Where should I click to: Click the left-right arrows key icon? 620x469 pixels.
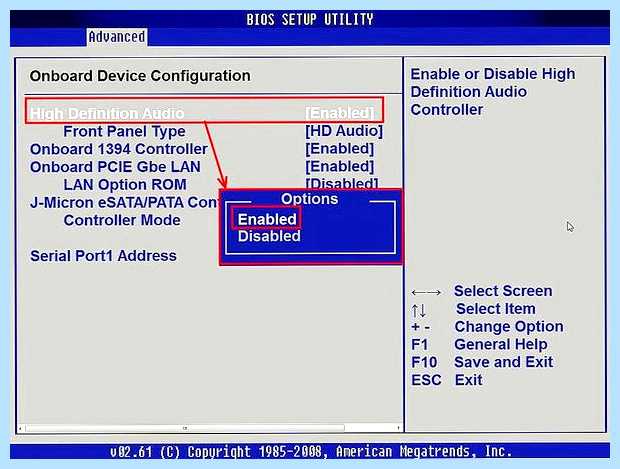[x=426, y=293]
